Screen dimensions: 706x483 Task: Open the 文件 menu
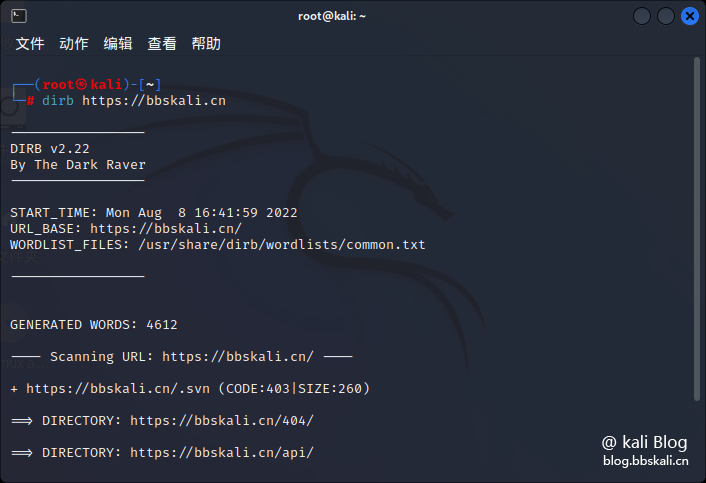(30, 44)
